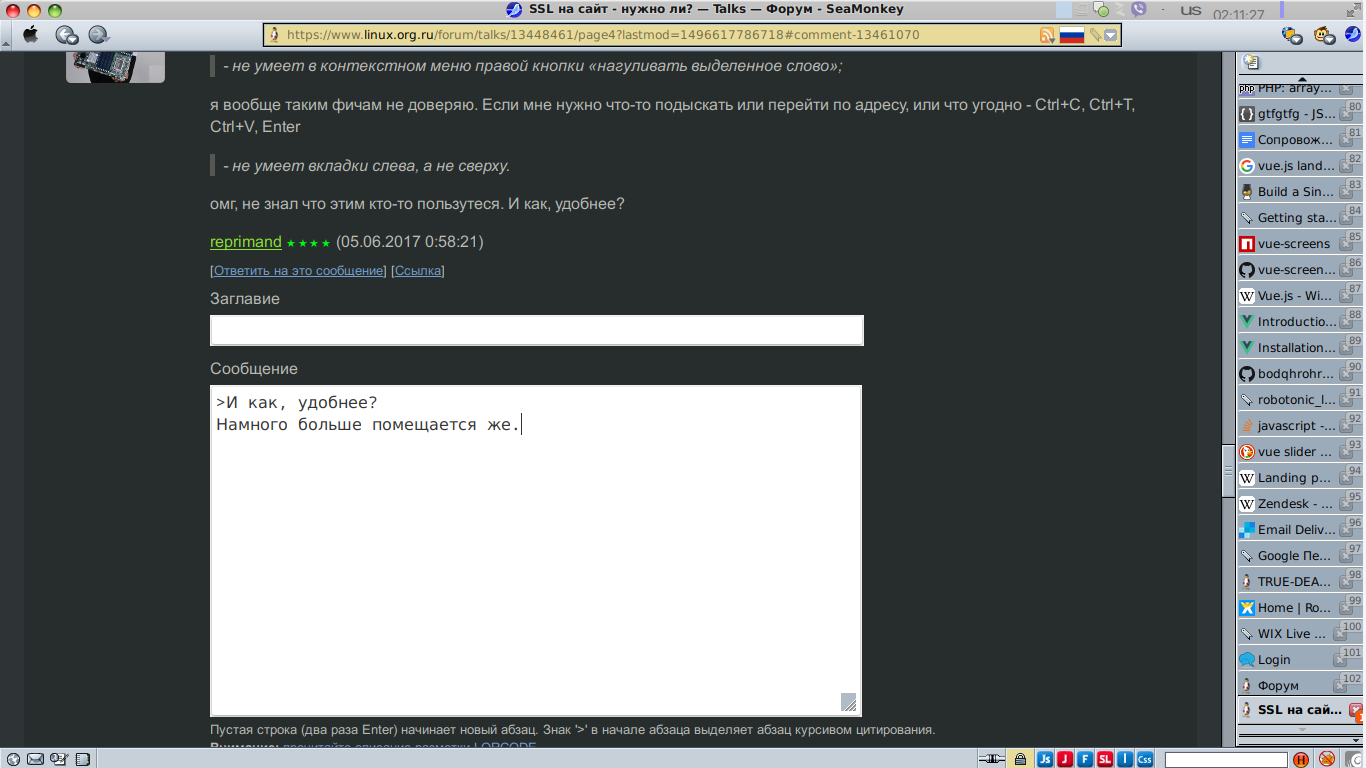Click the padlock security icon in status bar
1366x768 pixels.
1020,759
